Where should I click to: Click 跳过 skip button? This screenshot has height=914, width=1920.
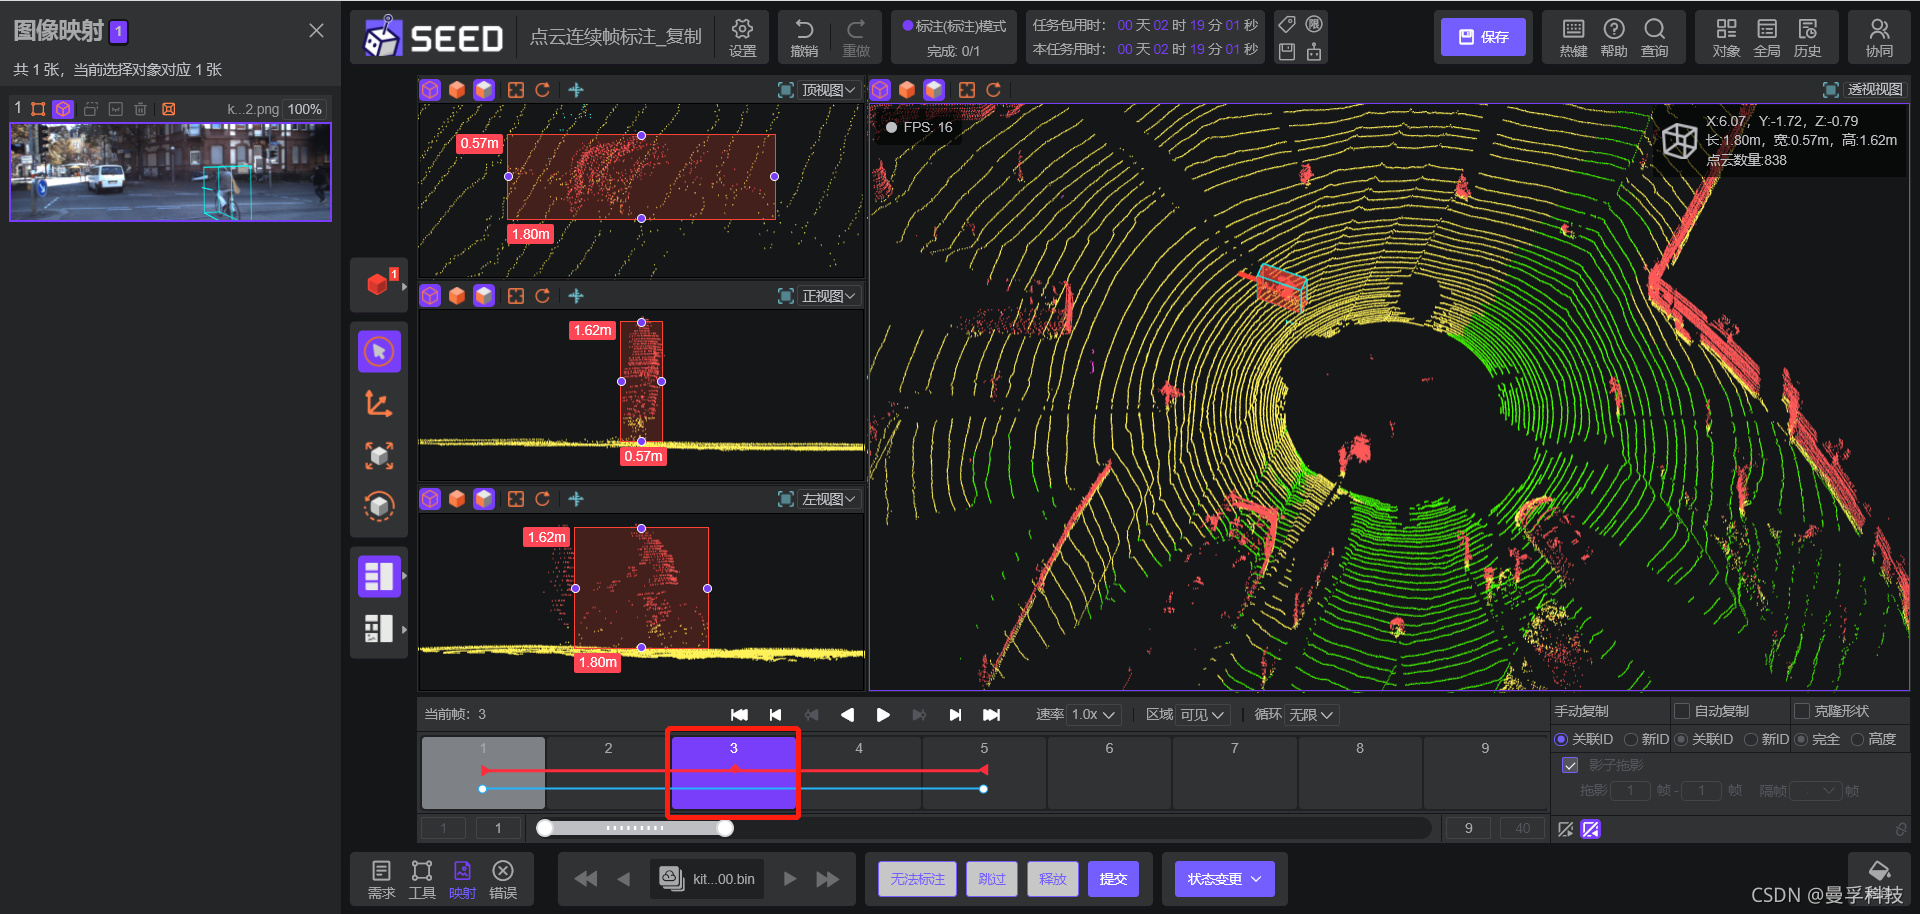[x=992, y=879]
